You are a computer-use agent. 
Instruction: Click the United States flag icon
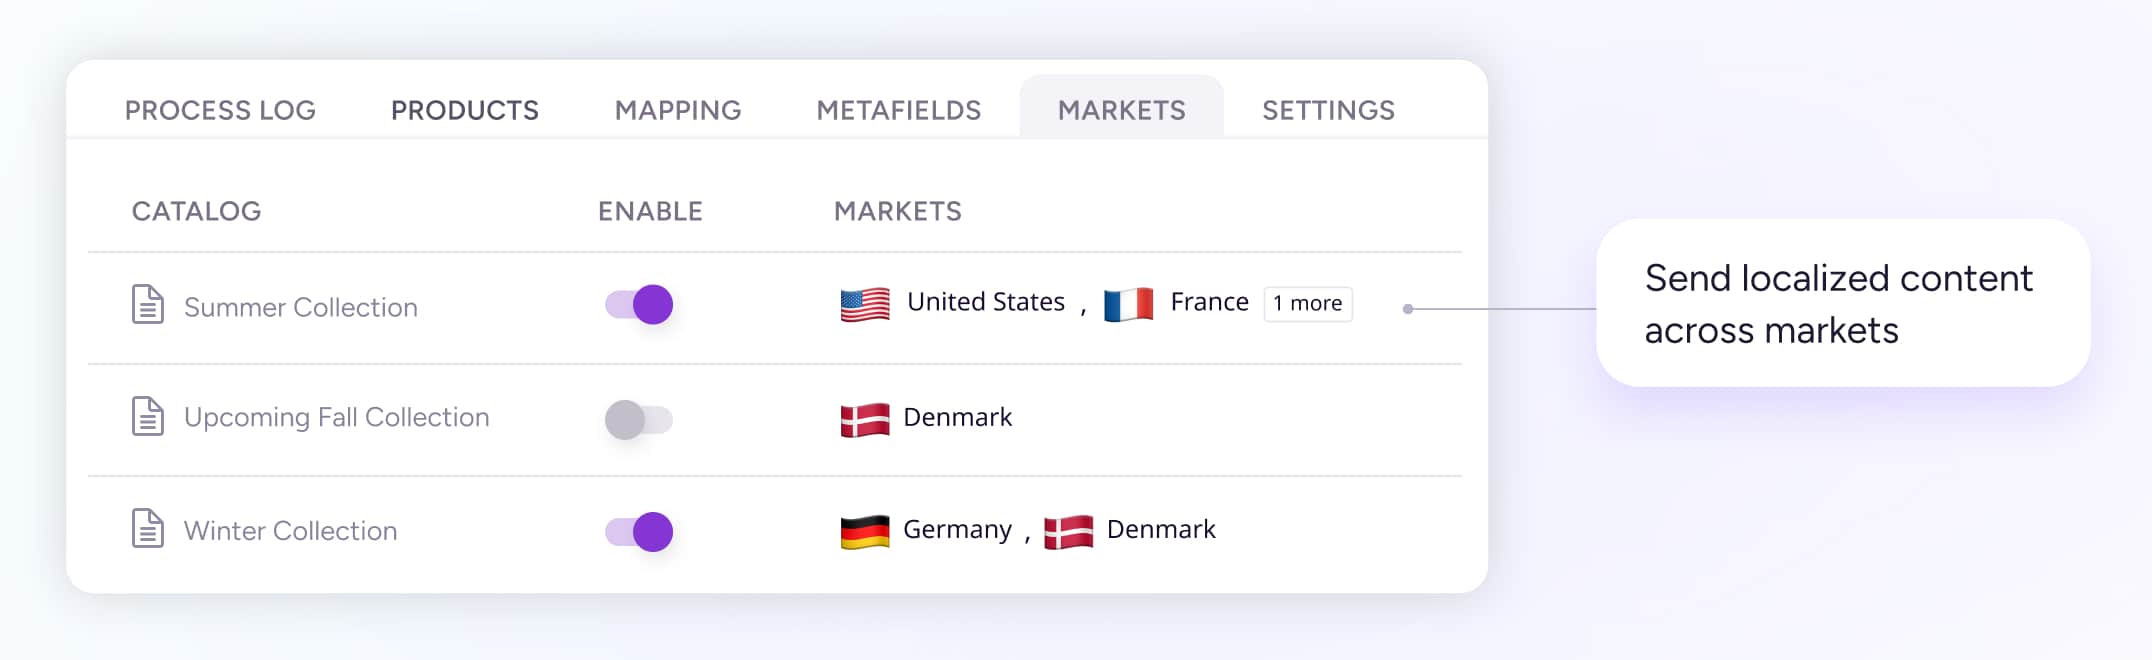click(865, 304)
